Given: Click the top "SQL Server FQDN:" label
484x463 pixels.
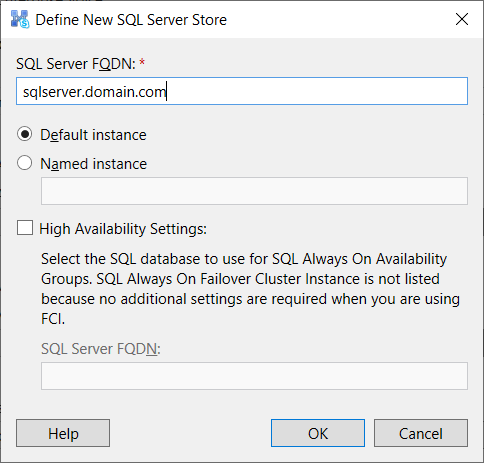Looking at the screenshot, I should coord(76,64).
